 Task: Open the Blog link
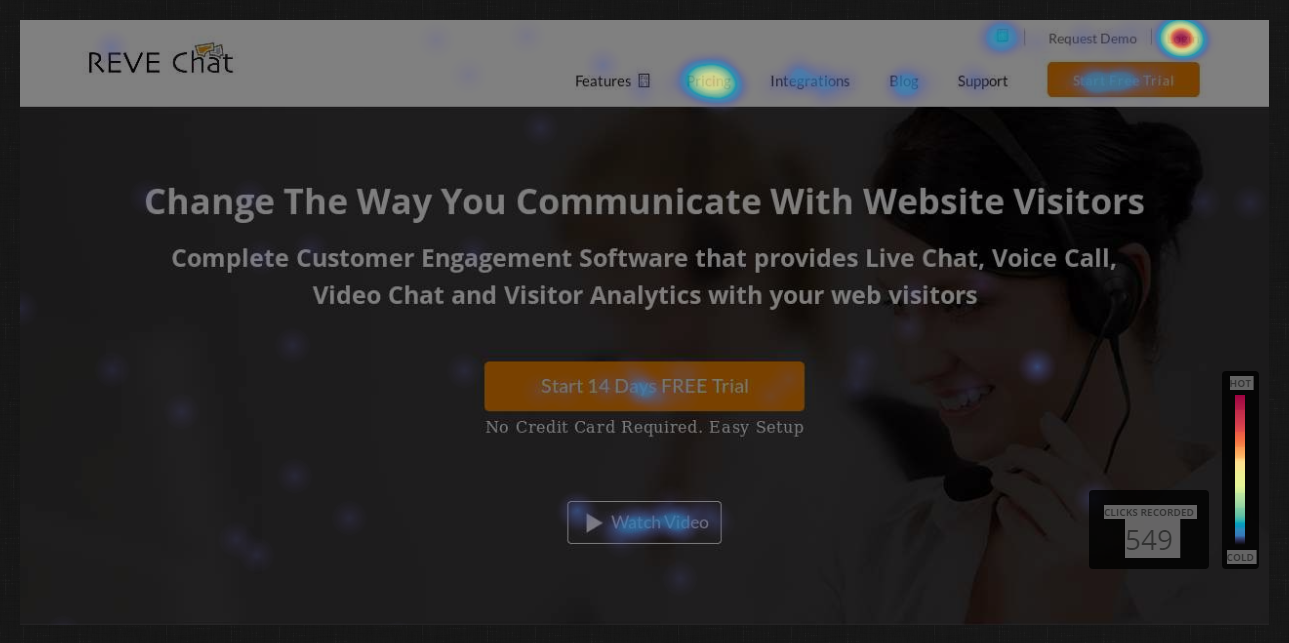click(904, 81)
